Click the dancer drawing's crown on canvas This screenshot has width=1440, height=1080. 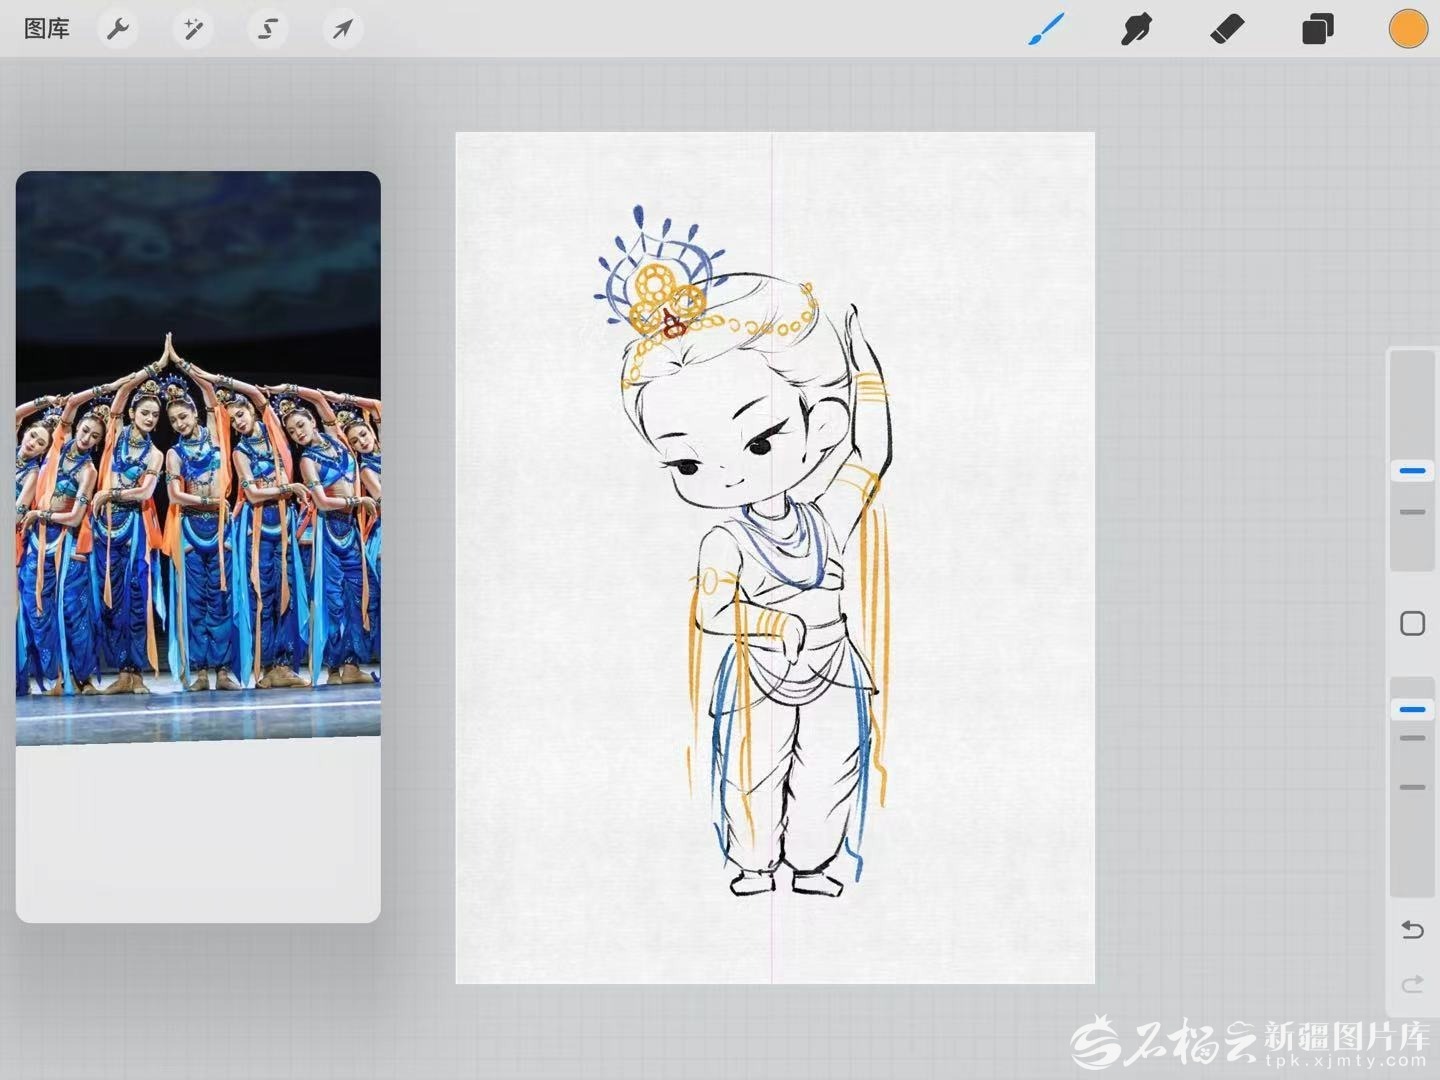click(x=660, y=278)
